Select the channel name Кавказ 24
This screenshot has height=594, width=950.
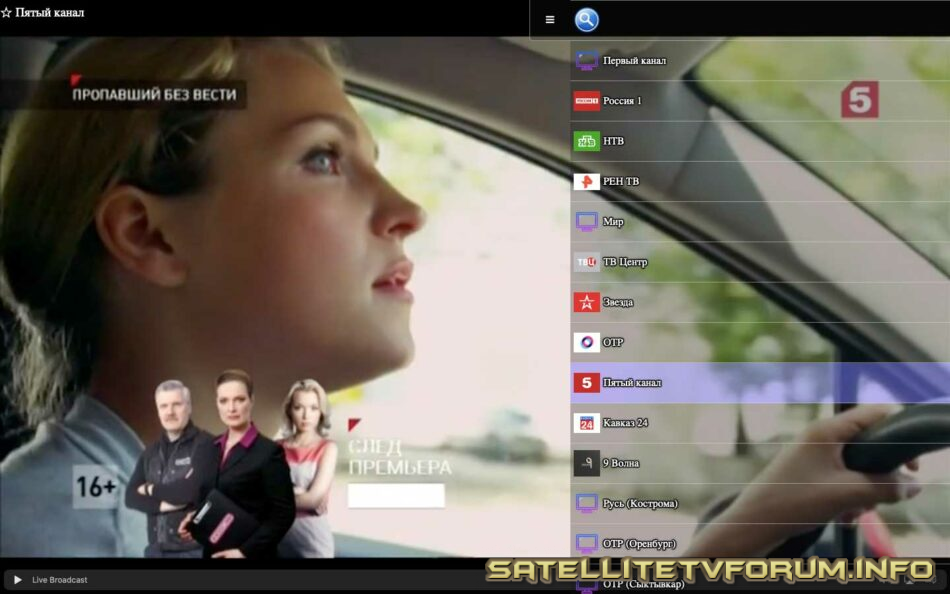click(x=625, y=423)
